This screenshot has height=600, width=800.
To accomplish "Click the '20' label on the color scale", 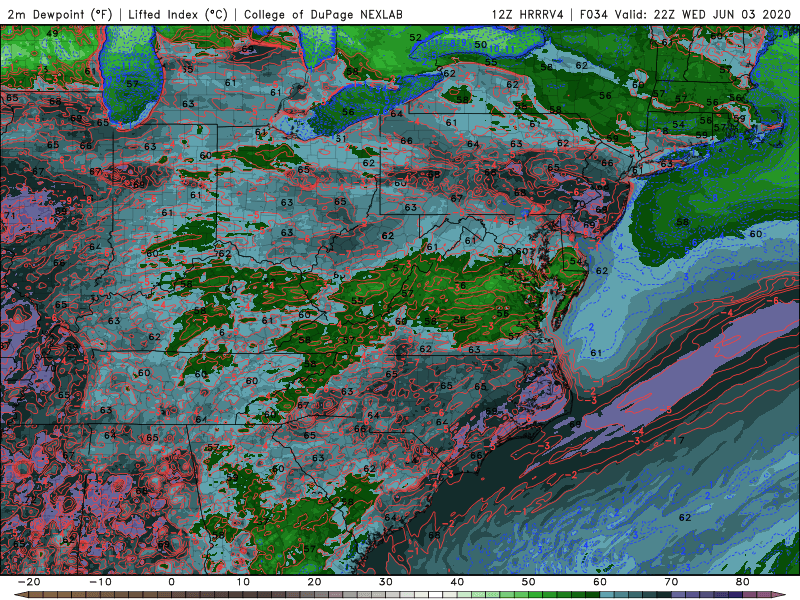I will point(314,582).
